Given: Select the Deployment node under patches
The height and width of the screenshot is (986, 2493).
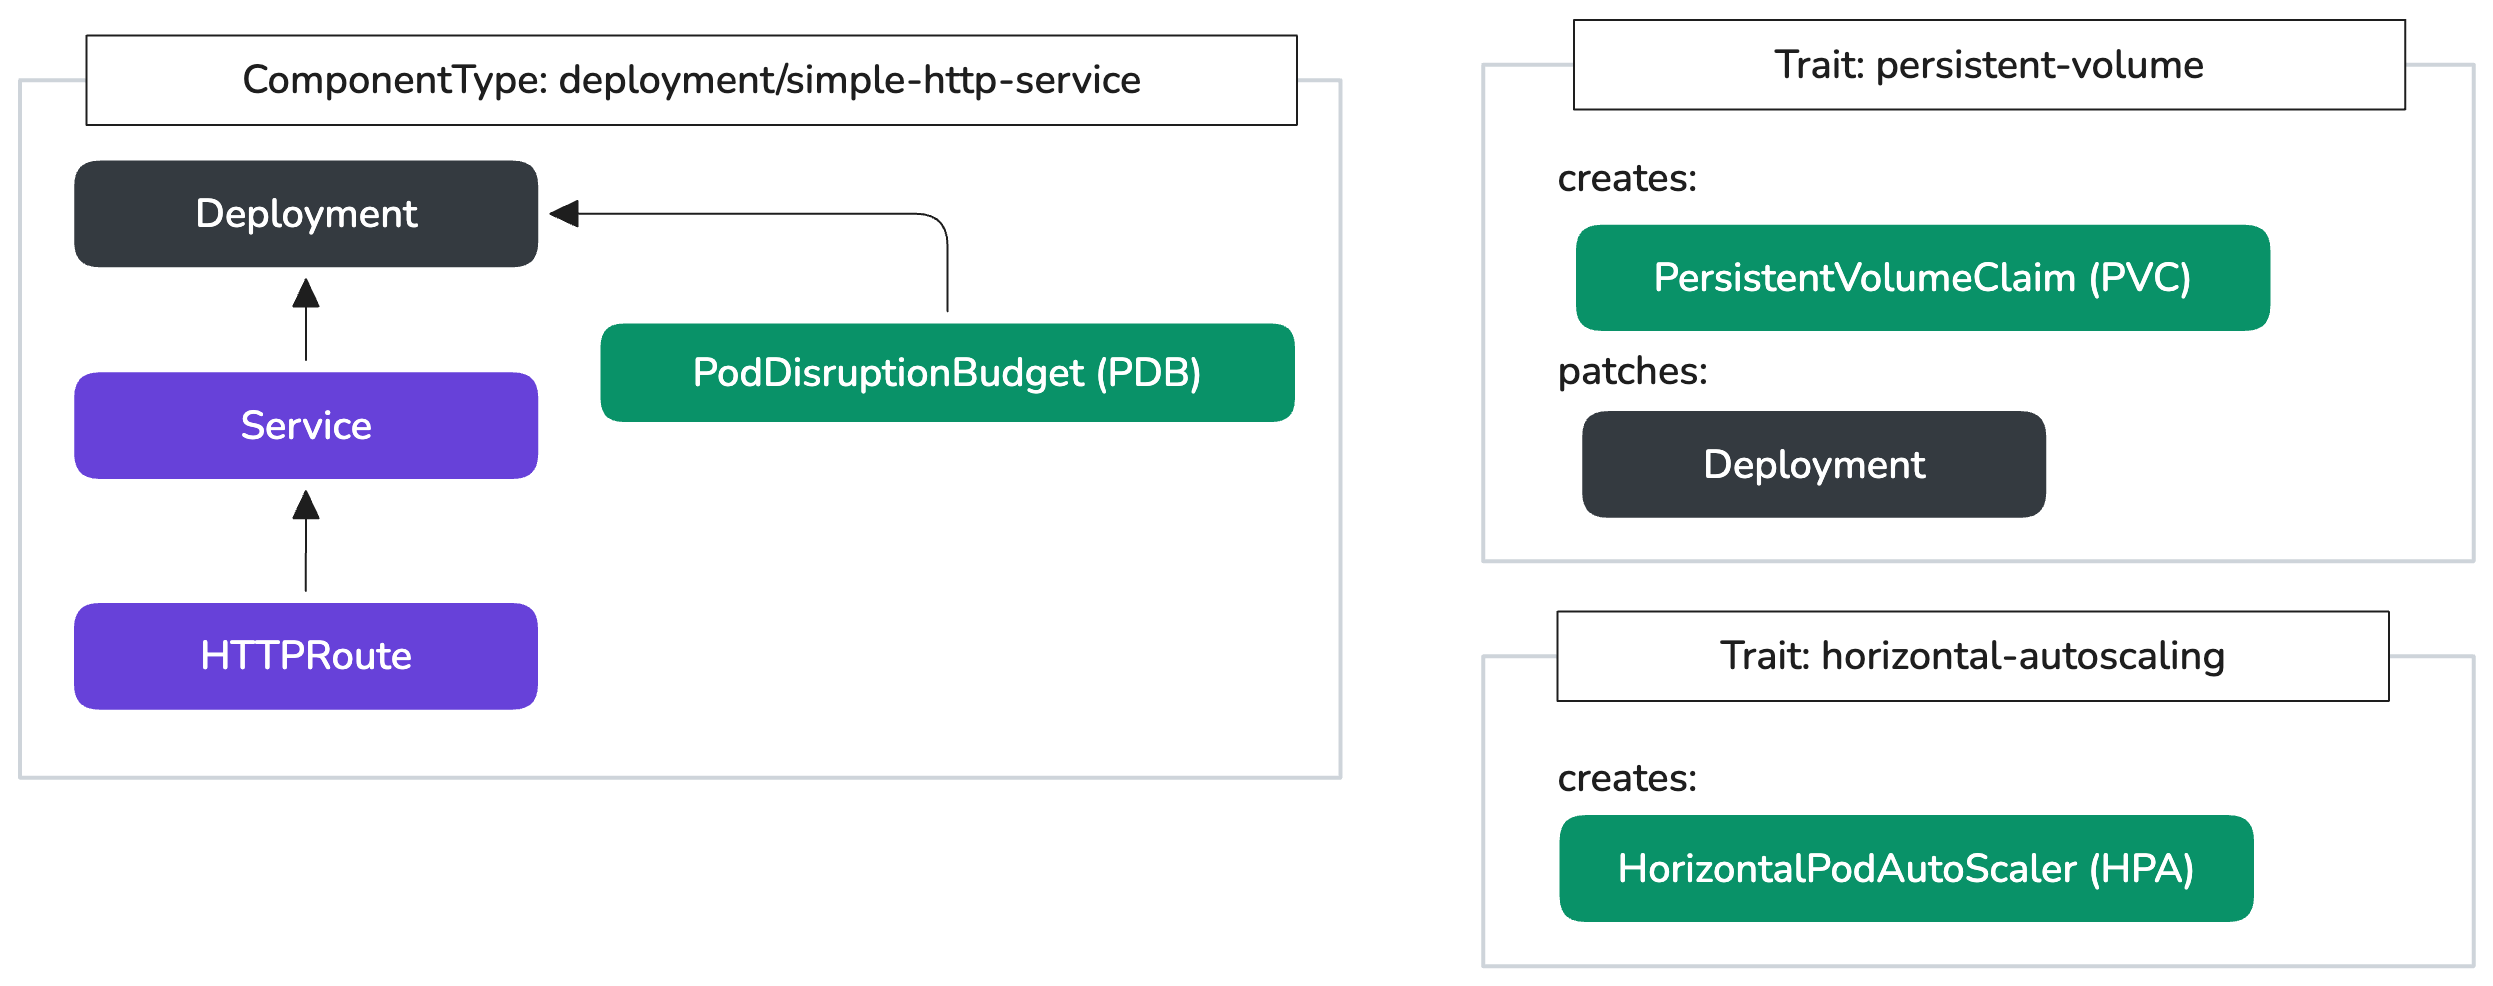Looking at the screenshot, I should [1813, 464].
